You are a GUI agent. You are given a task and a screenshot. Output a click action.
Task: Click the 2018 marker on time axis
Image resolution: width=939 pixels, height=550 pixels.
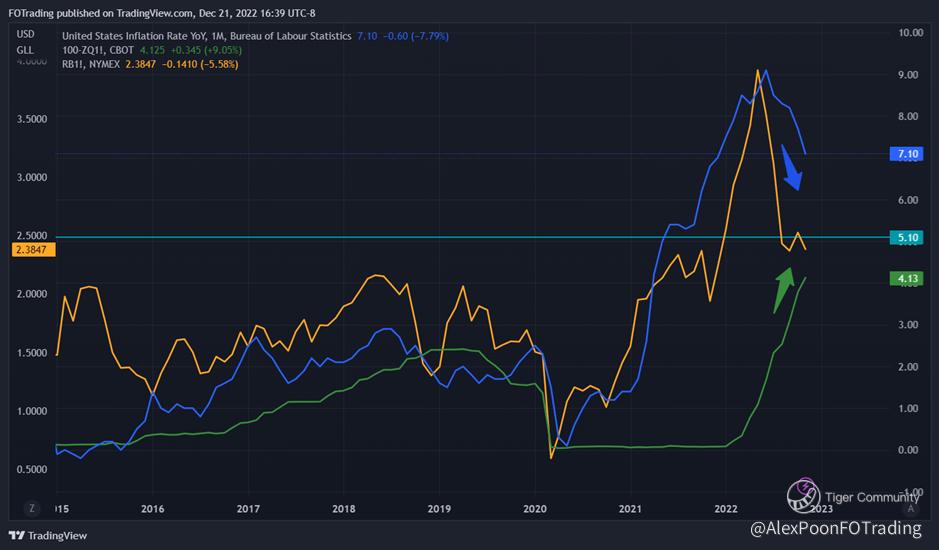coord(343,508)
